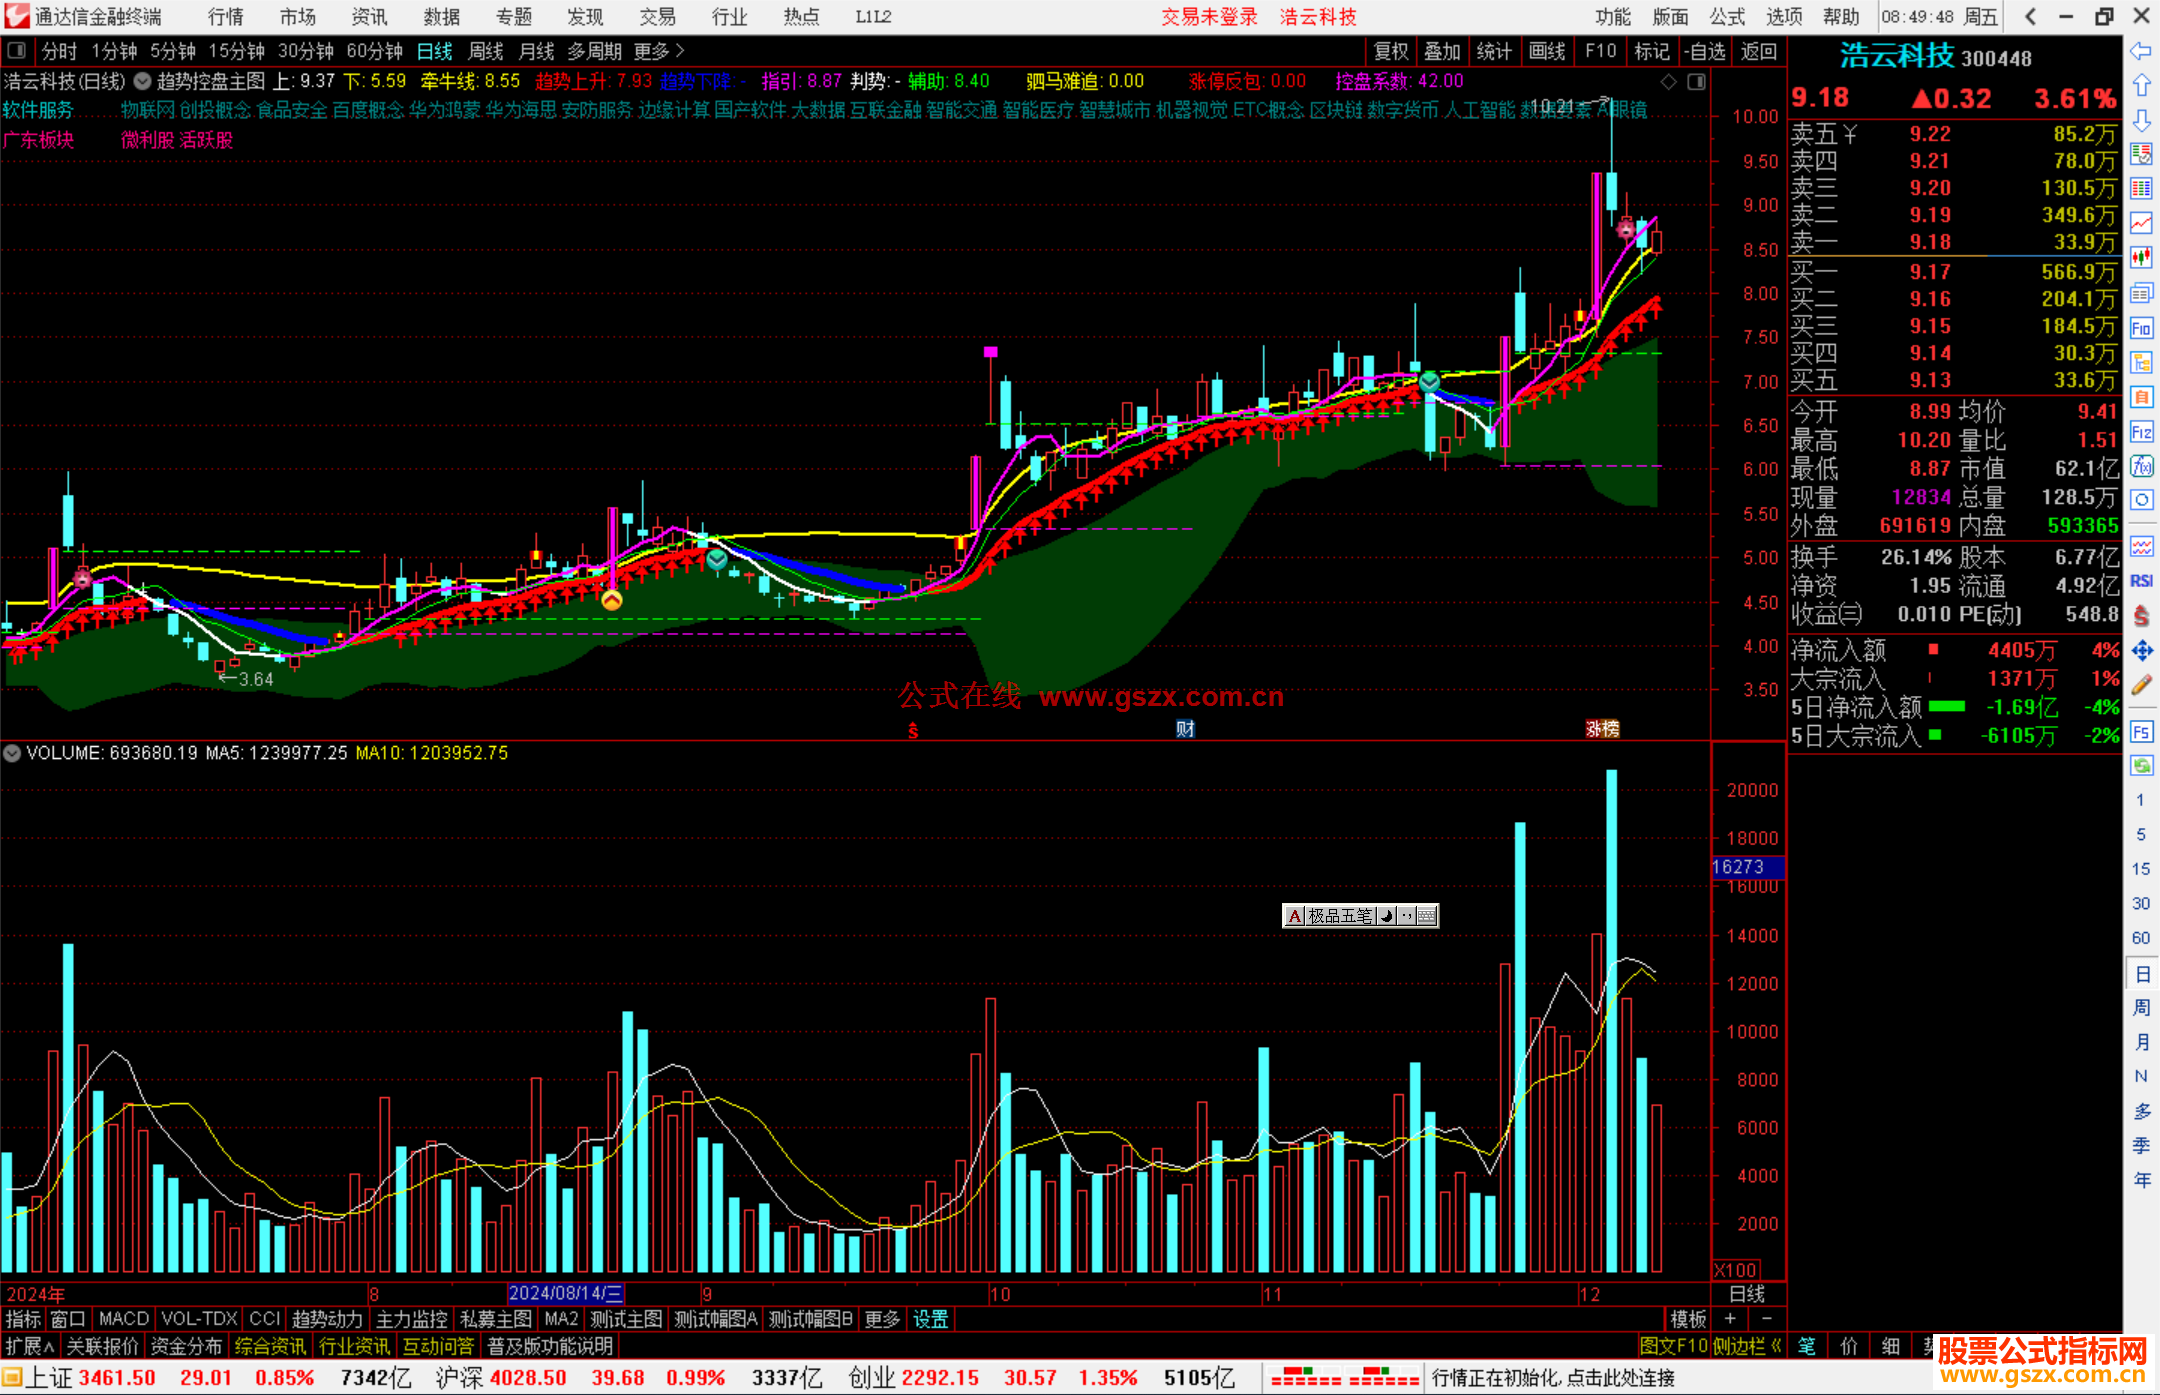
Task: Switch to 日线 period tab
Action: coord(435,51)
